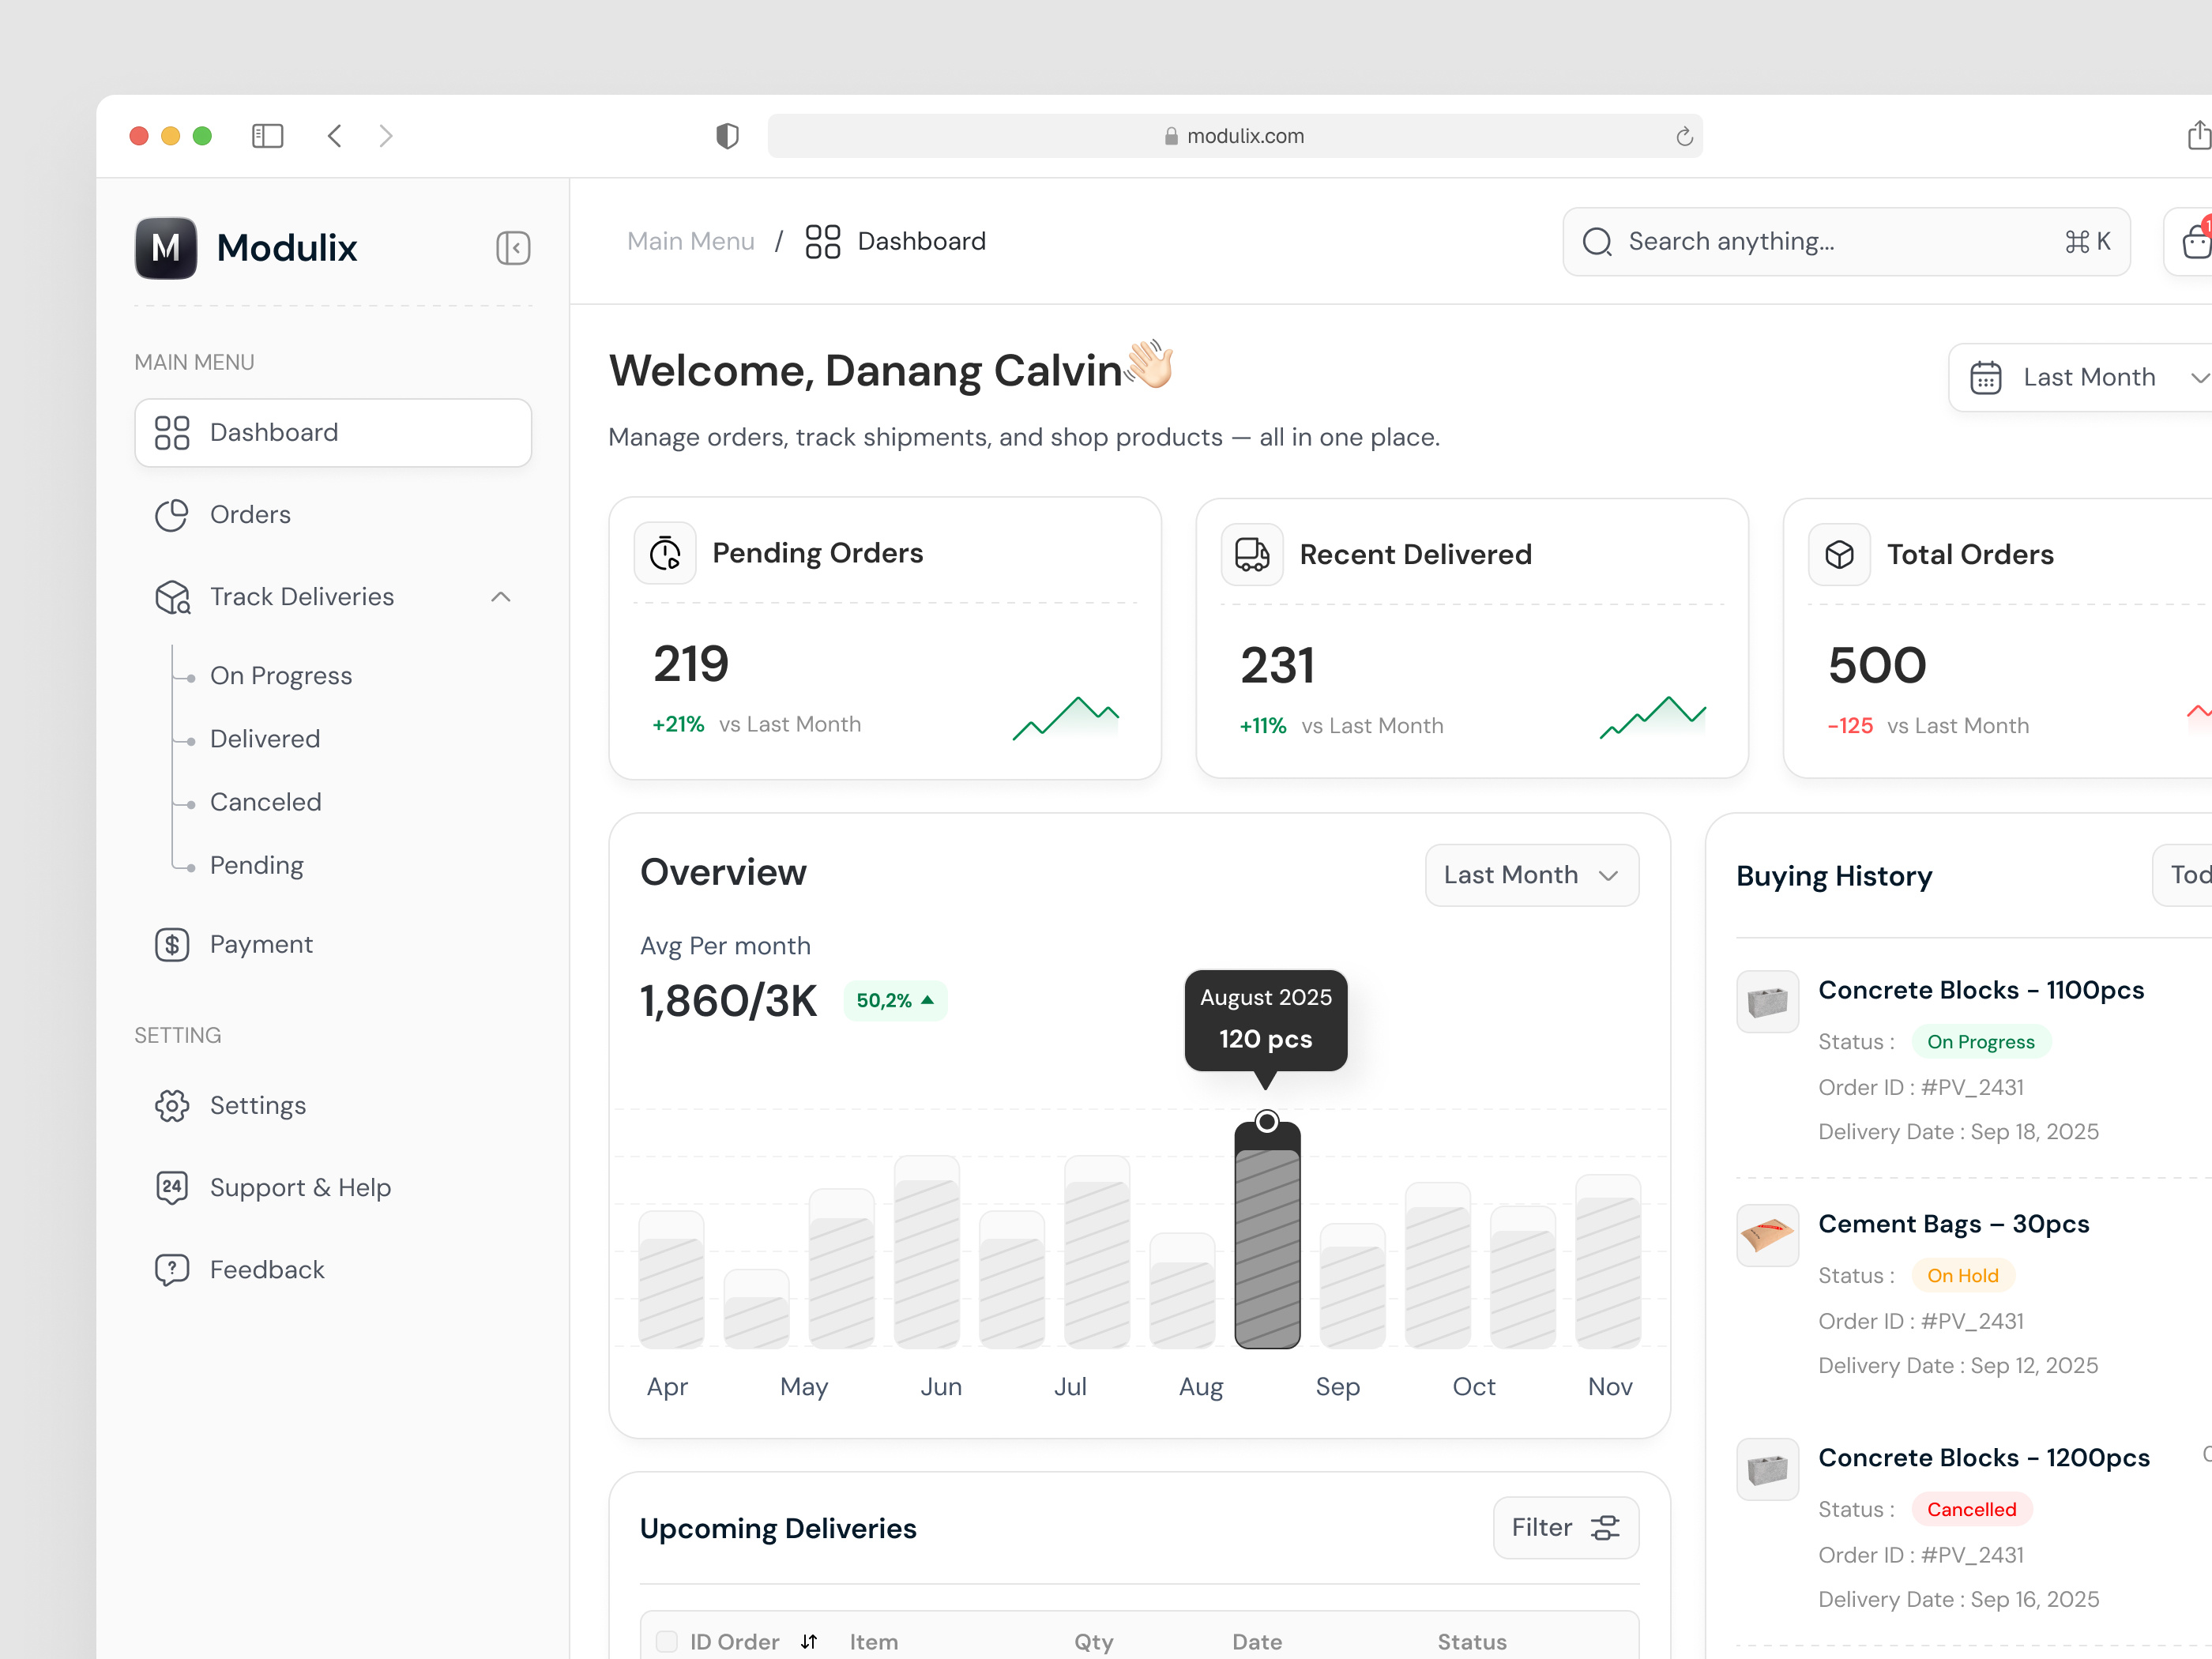The image size is (2212, 1659).
Task: Open Settings via the gear icon
Action: pyautogui.click(x=172, y=1105)
